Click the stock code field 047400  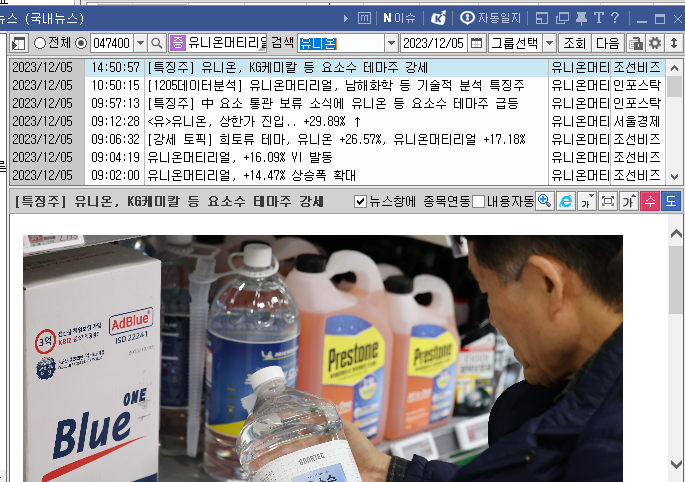[112, 43]
